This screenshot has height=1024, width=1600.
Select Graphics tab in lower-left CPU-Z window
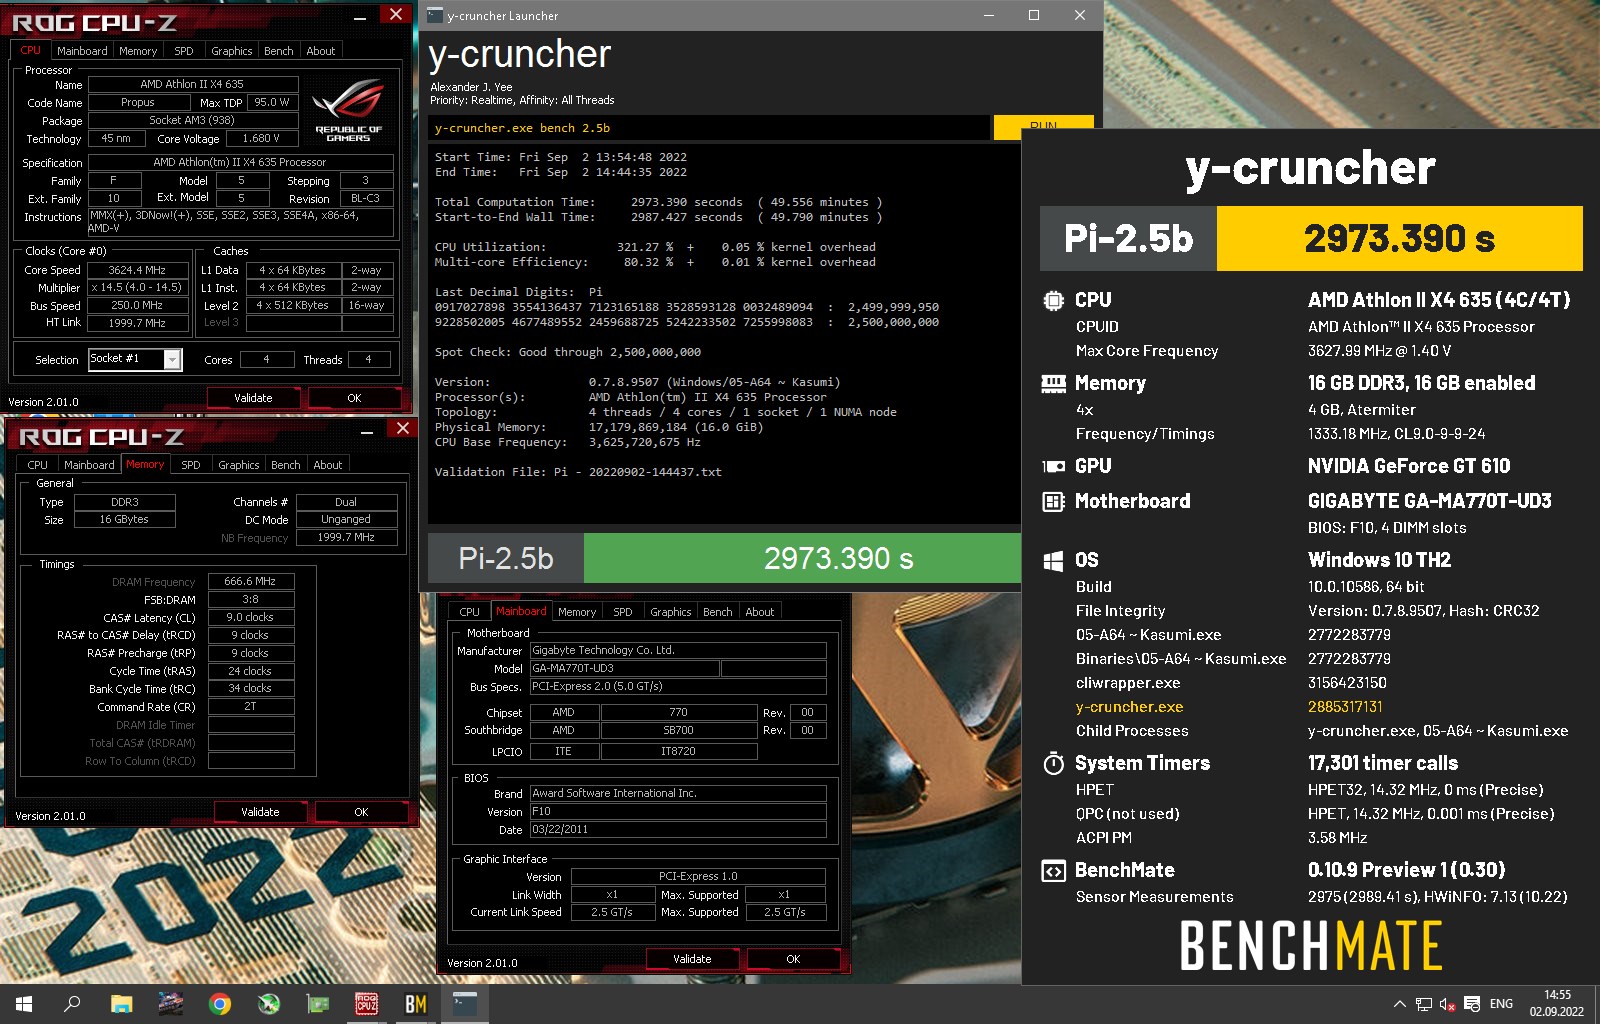pos(239,465)
